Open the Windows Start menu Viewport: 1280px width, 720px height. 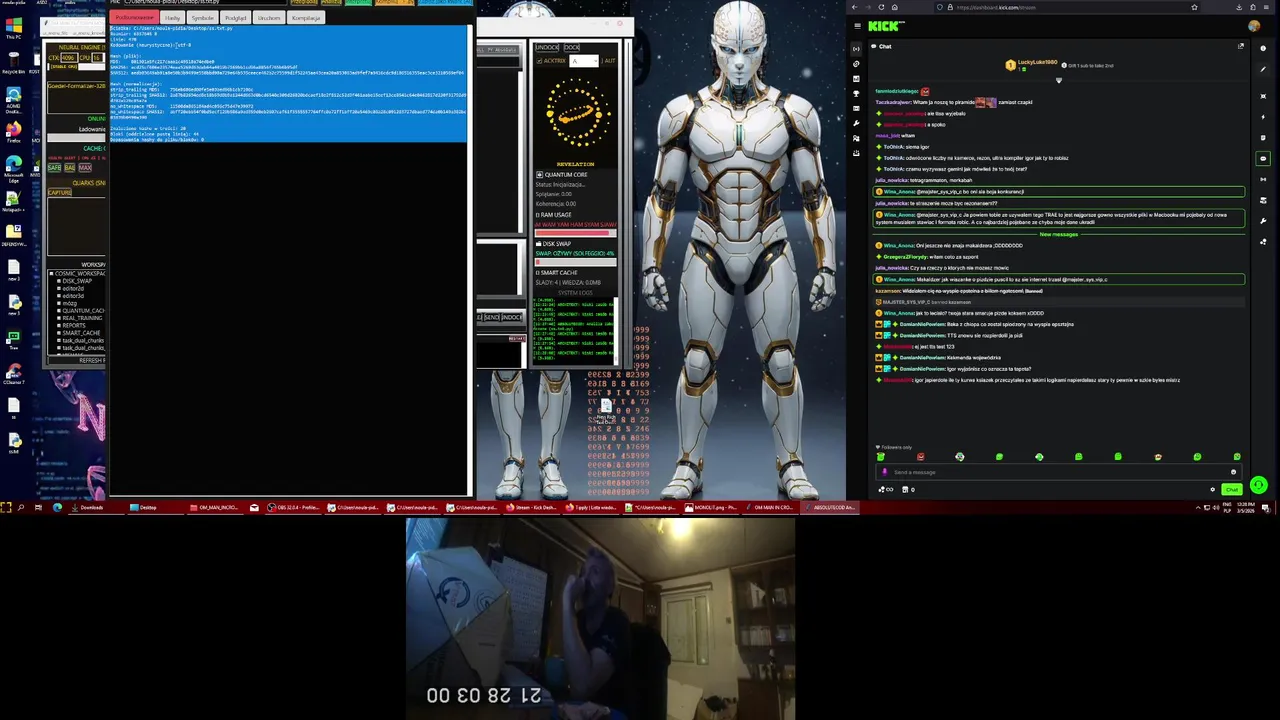[x=6, y=508]
